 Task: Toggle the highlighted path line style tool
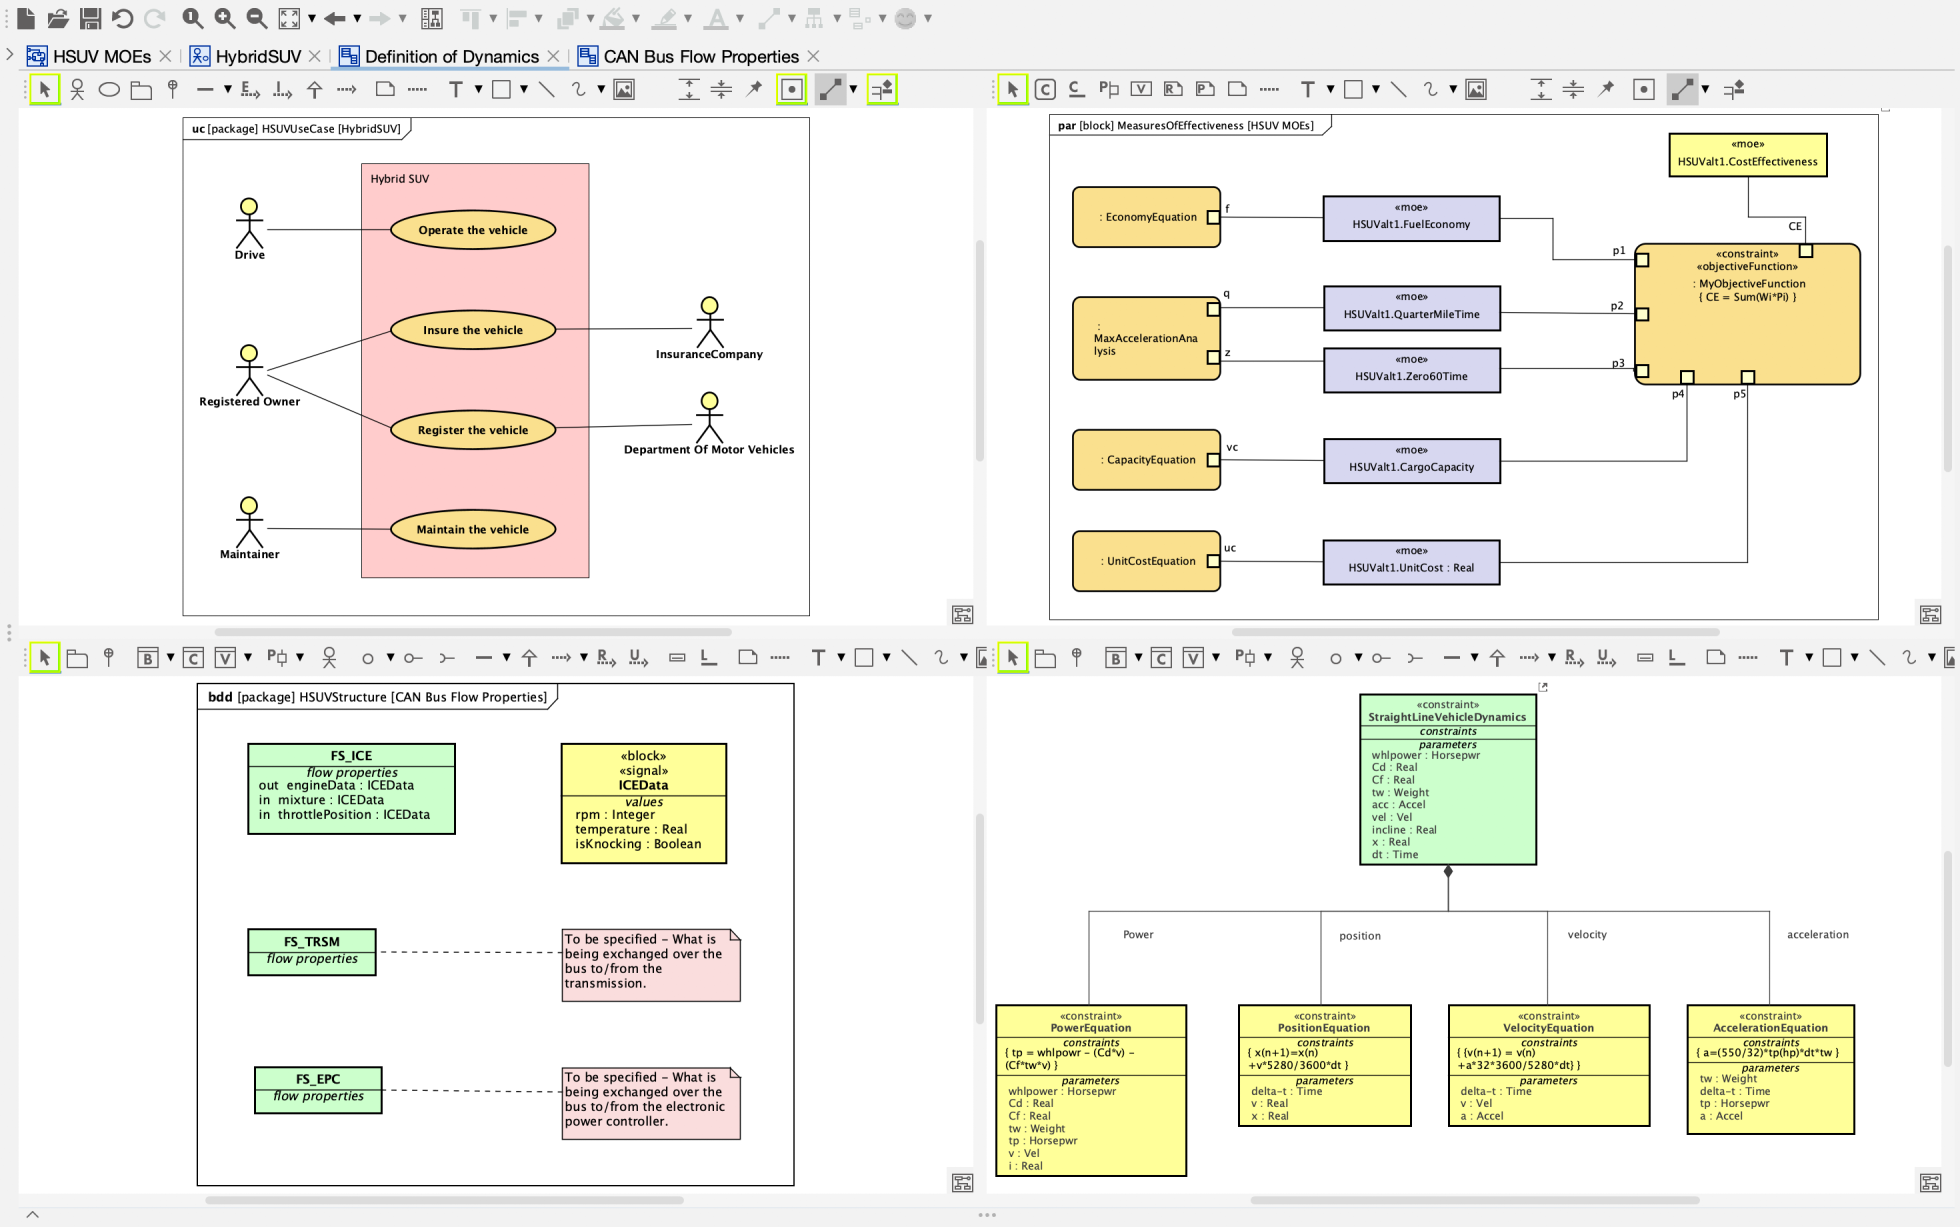[831, 89]
